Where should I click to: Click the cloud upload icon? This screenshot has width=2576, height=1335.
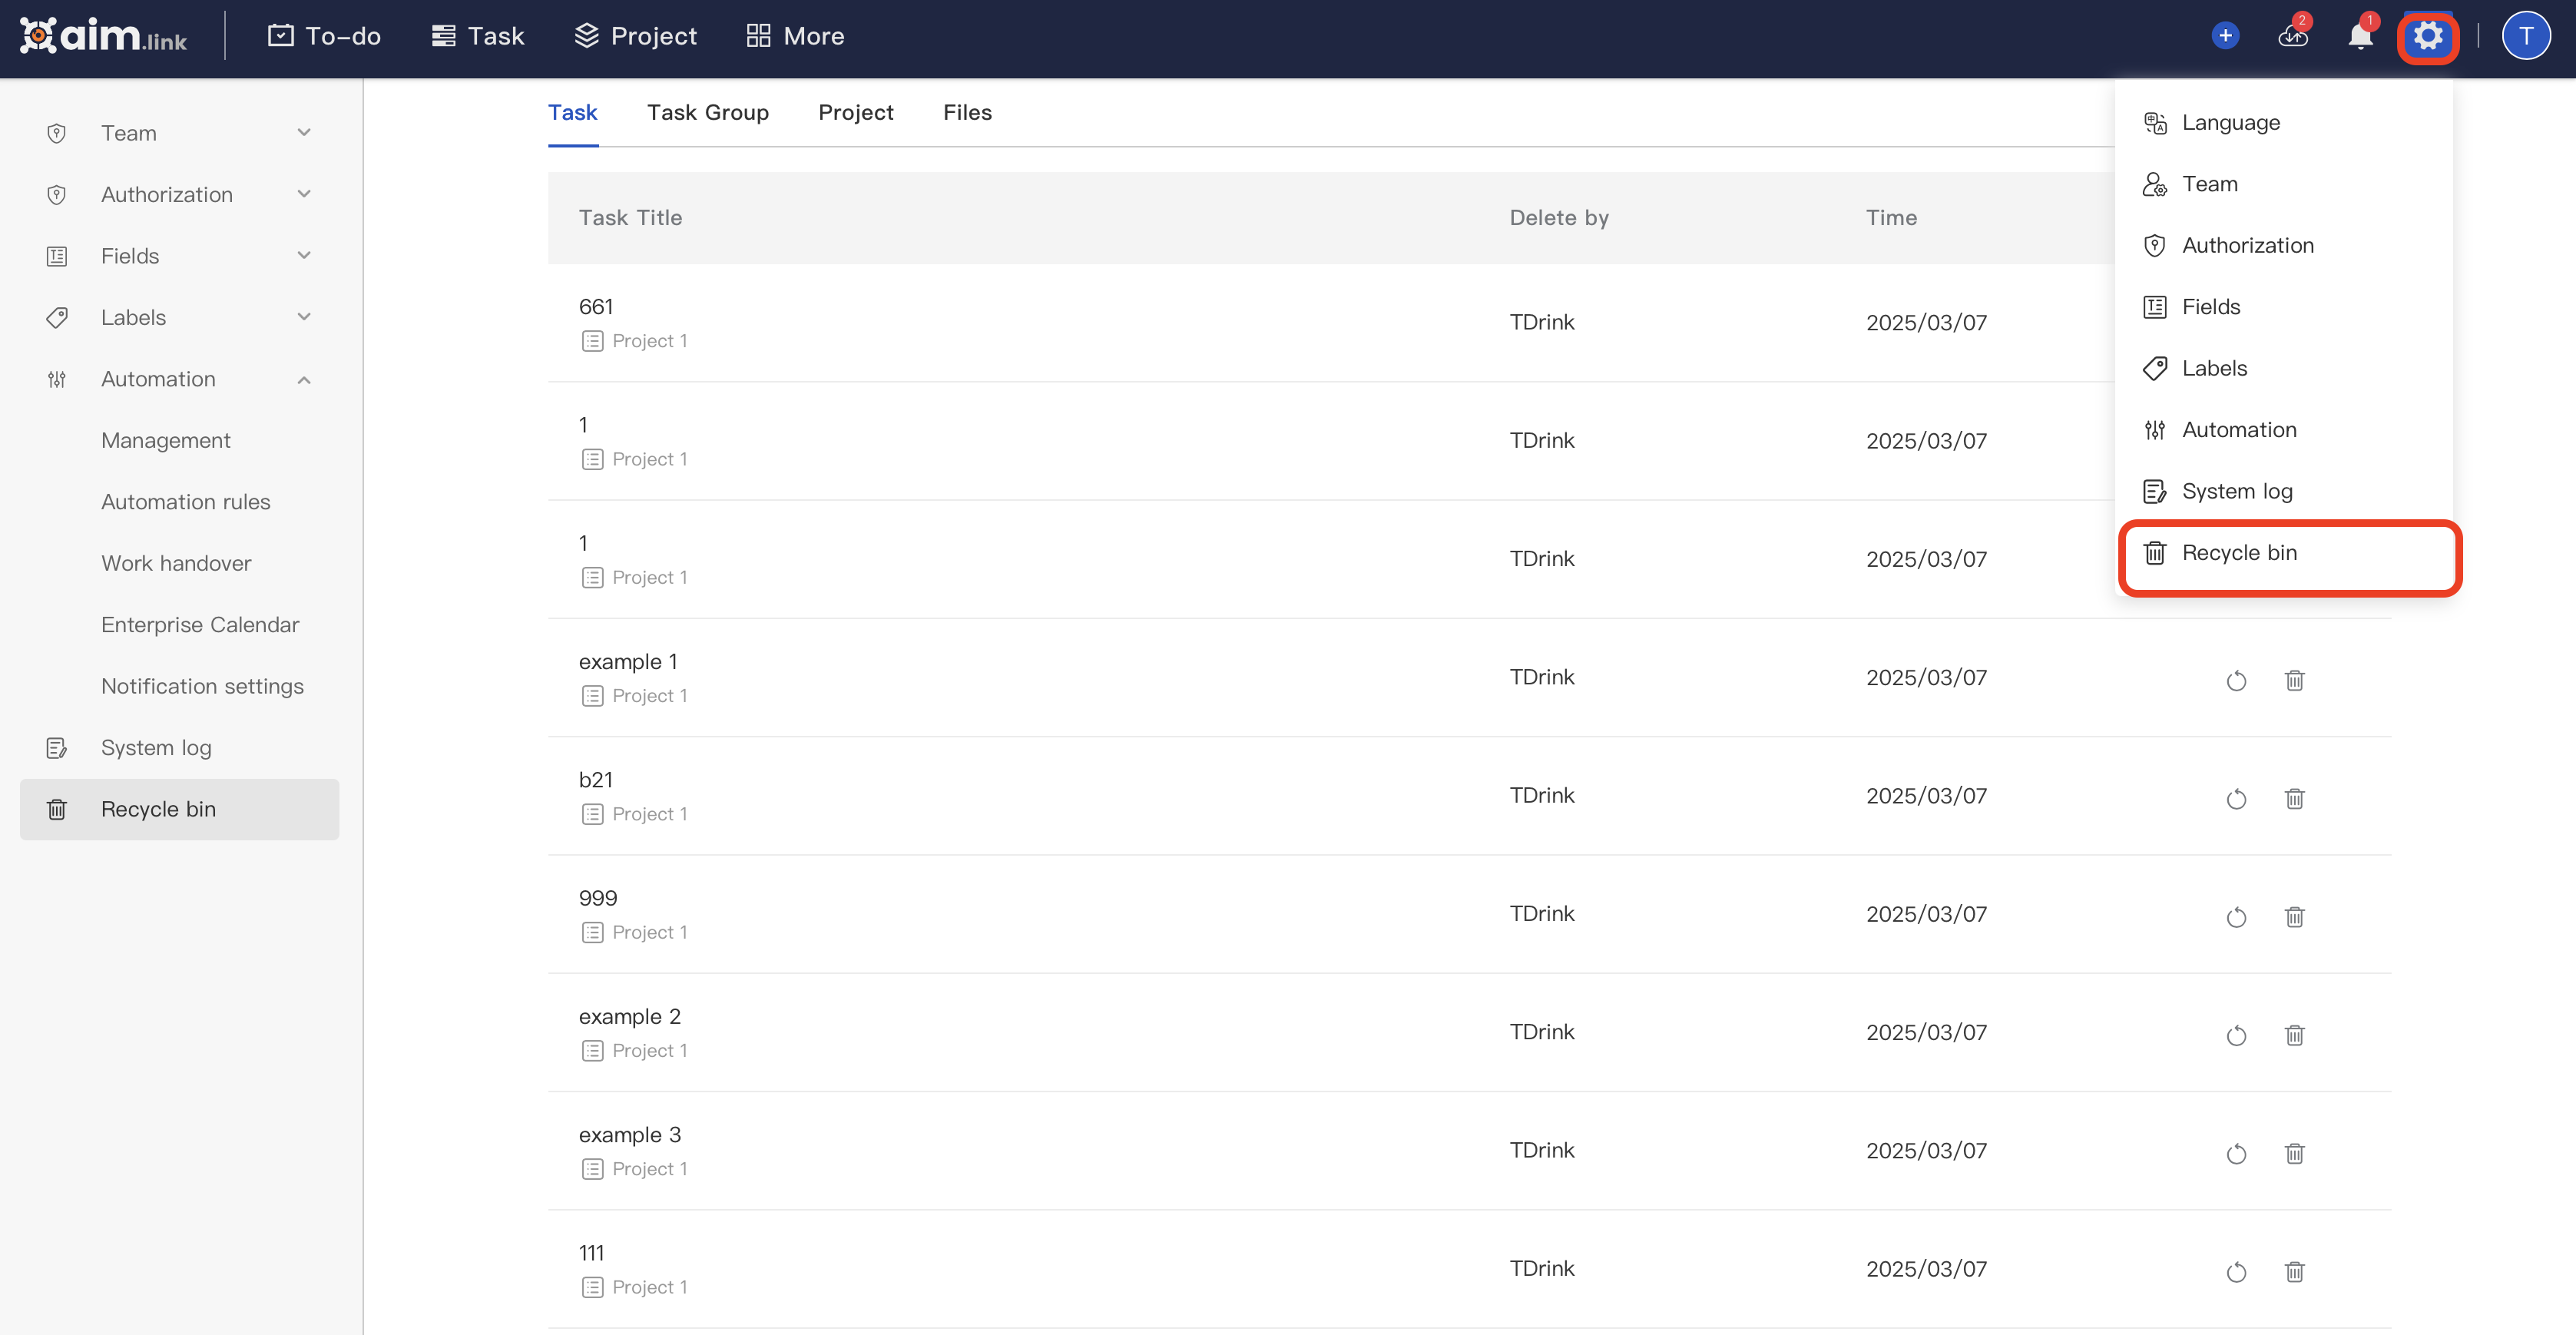(x=2292, y=37)
